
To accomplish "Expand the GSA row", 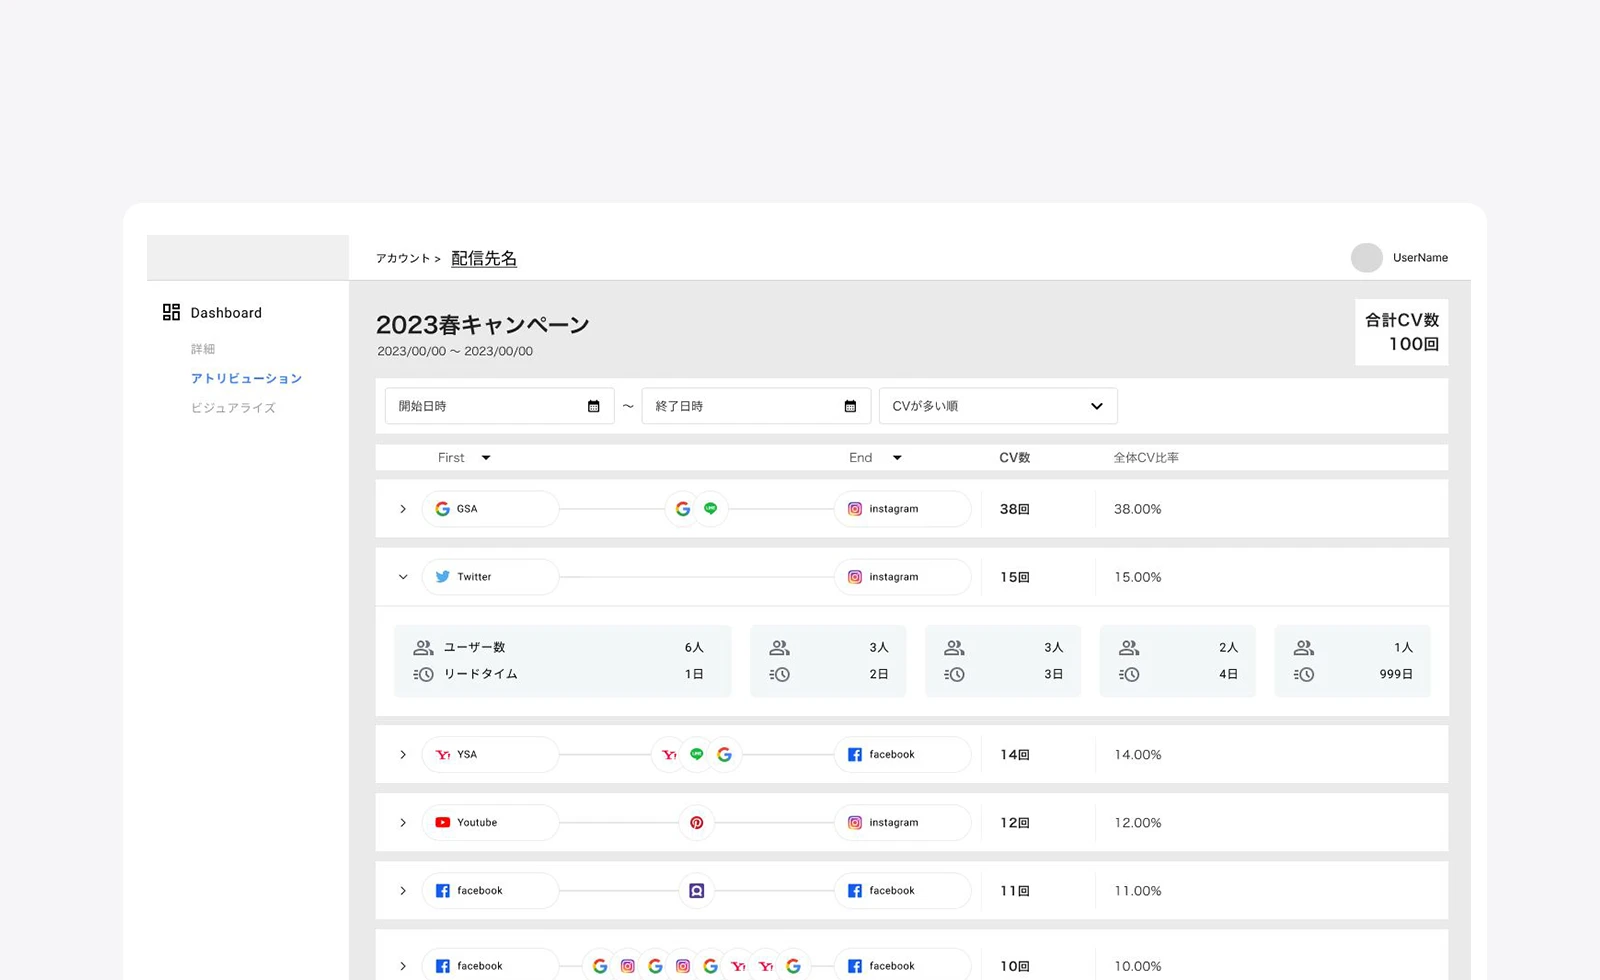I will tap(403, 509).
